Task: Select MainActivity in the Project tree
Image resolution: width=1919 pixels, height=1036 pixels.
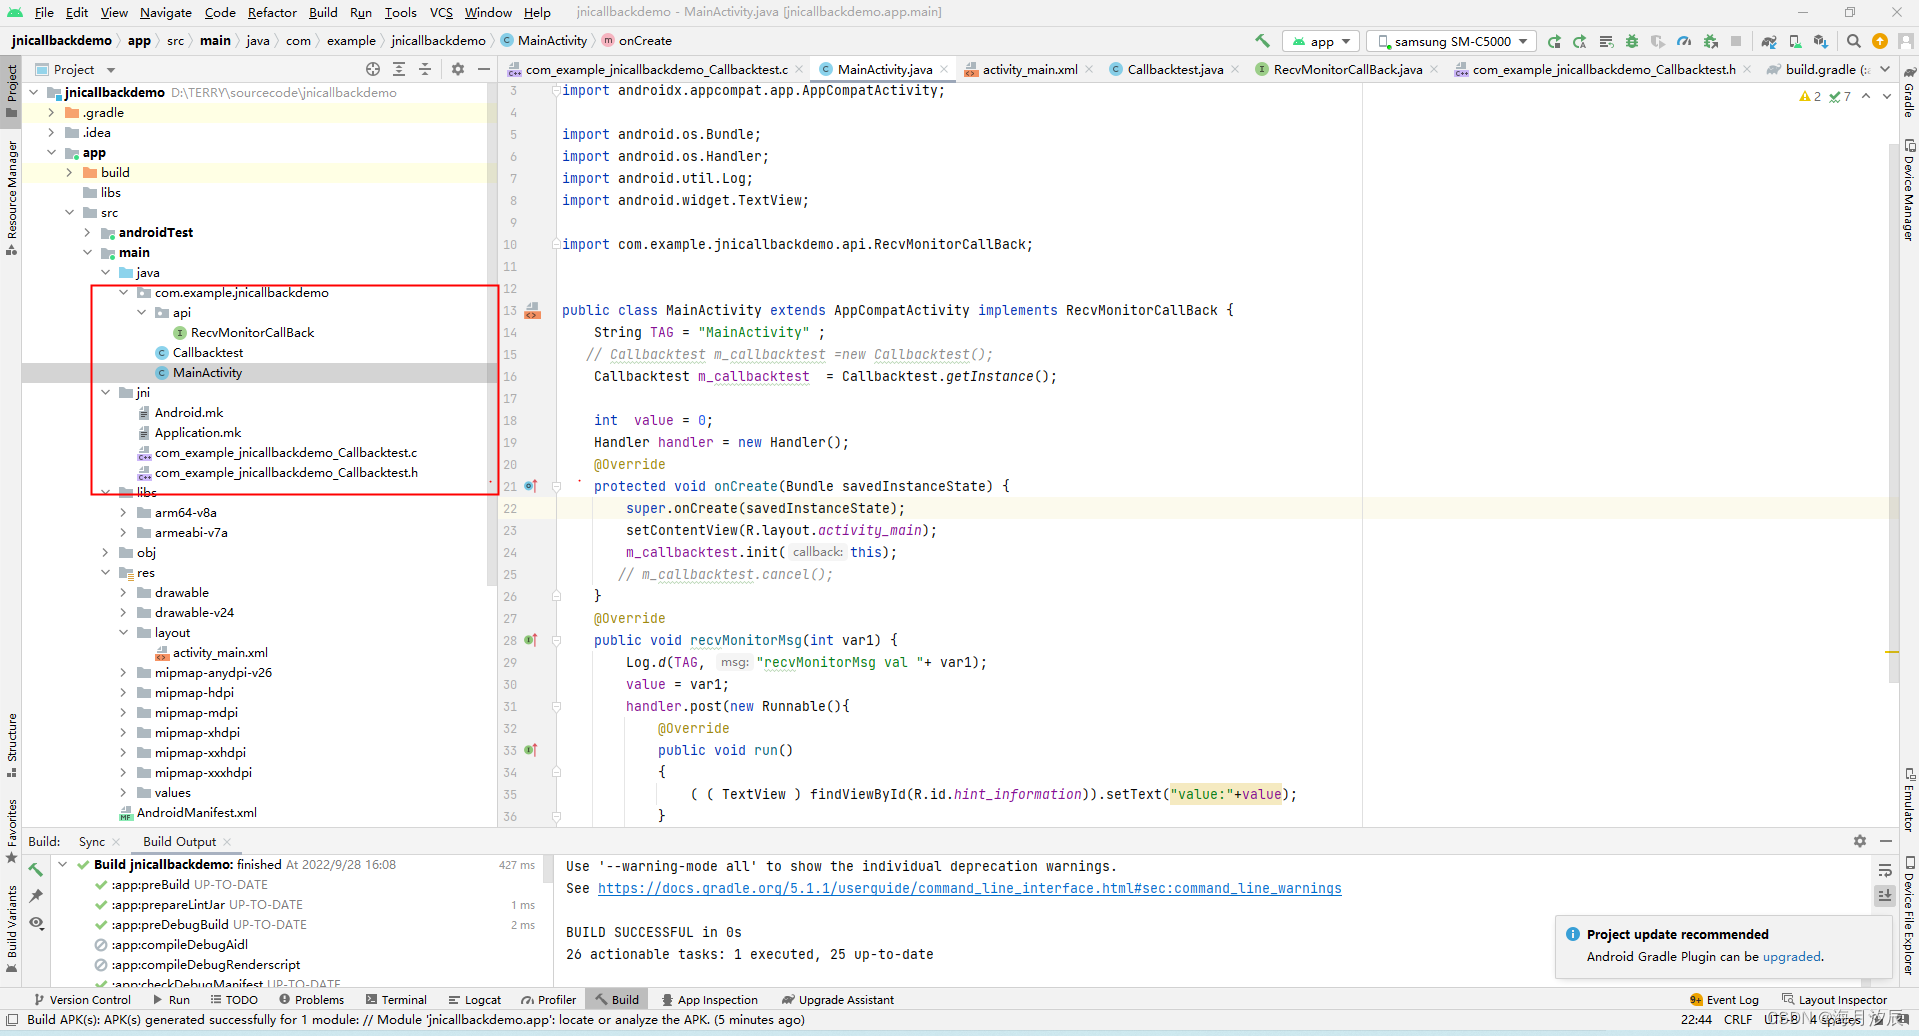Action: pos(206,372)
